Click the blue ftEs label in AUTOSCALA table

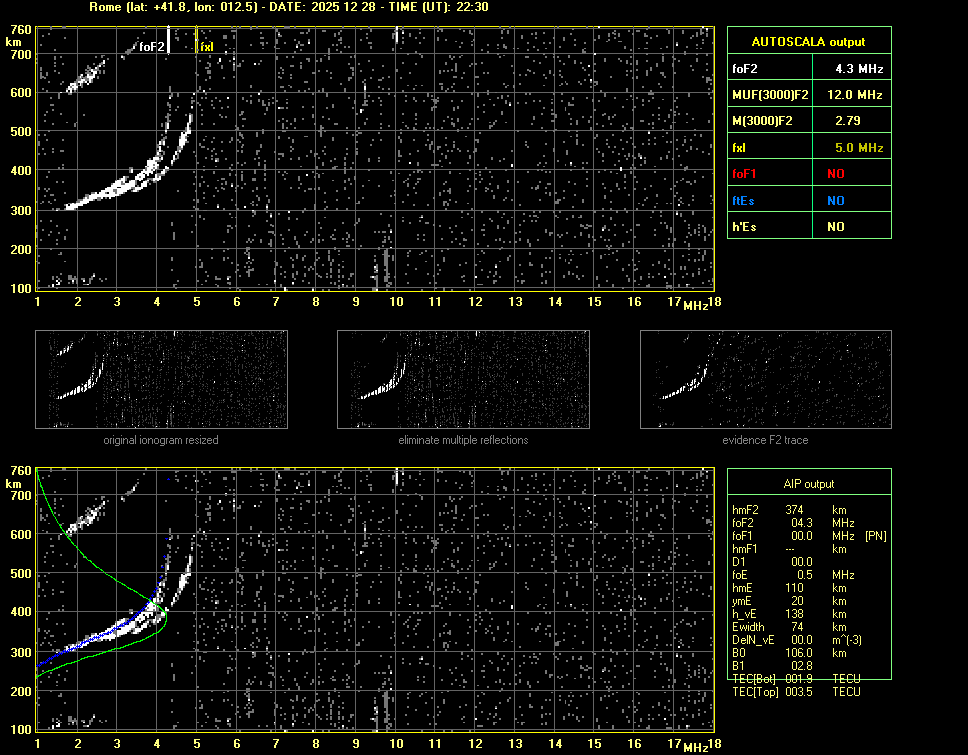point(743,200)
